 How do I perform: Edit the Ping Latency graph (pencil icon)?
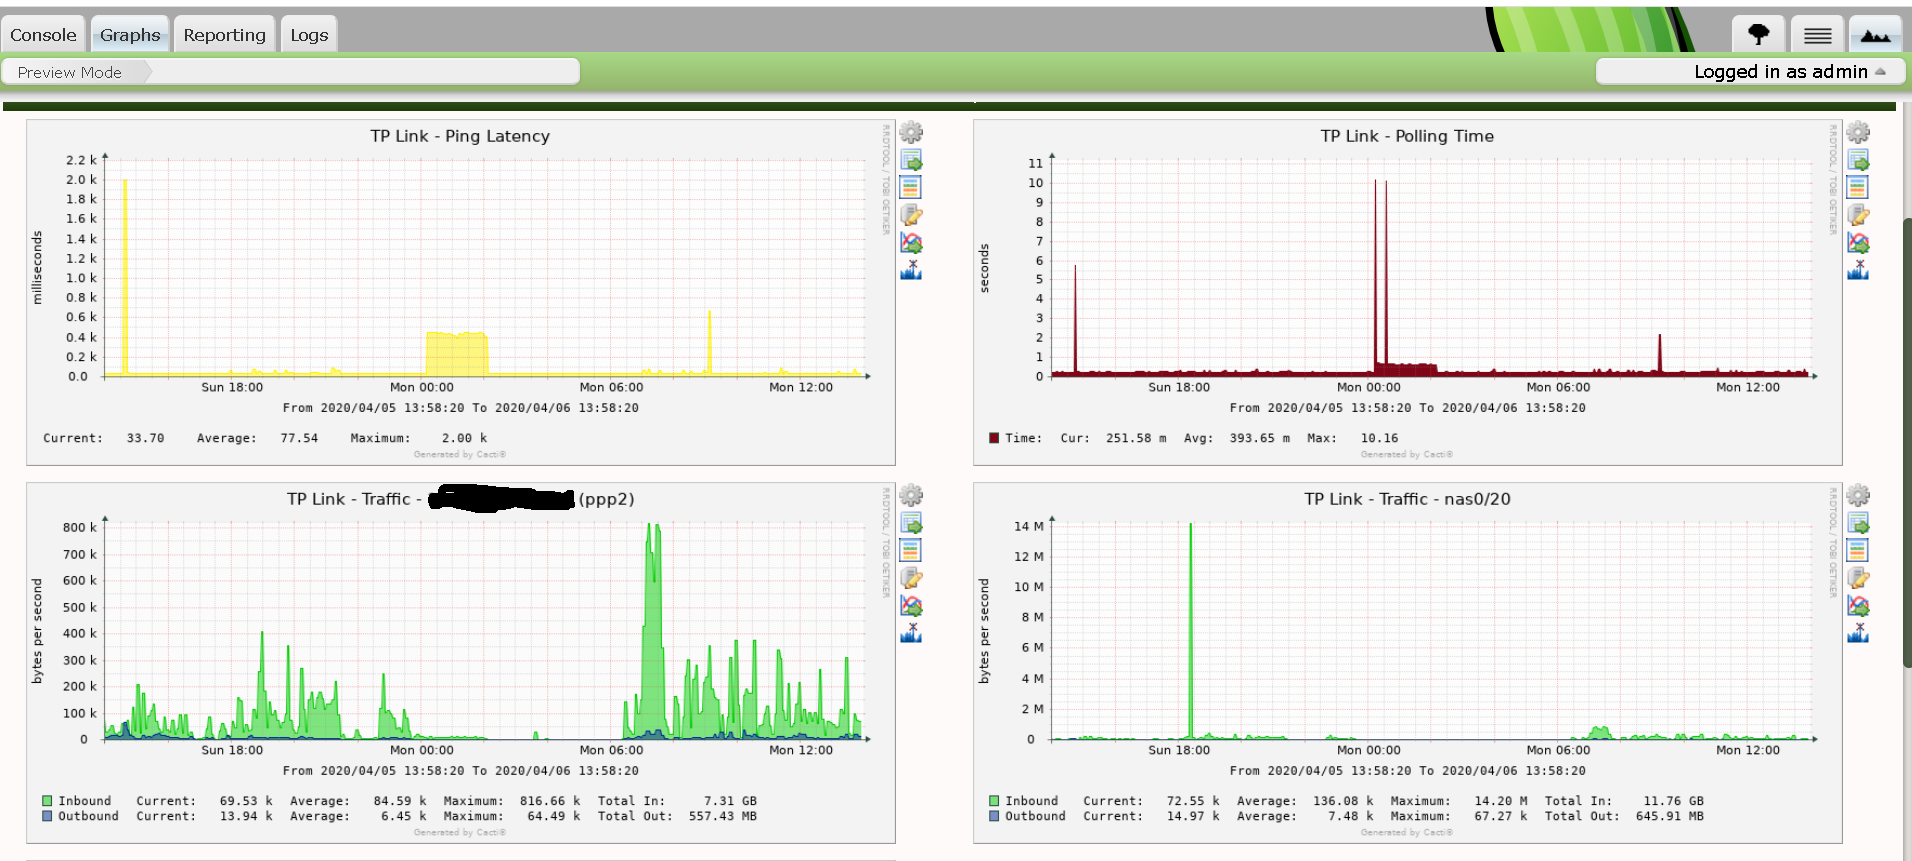(x=911, y=215)
